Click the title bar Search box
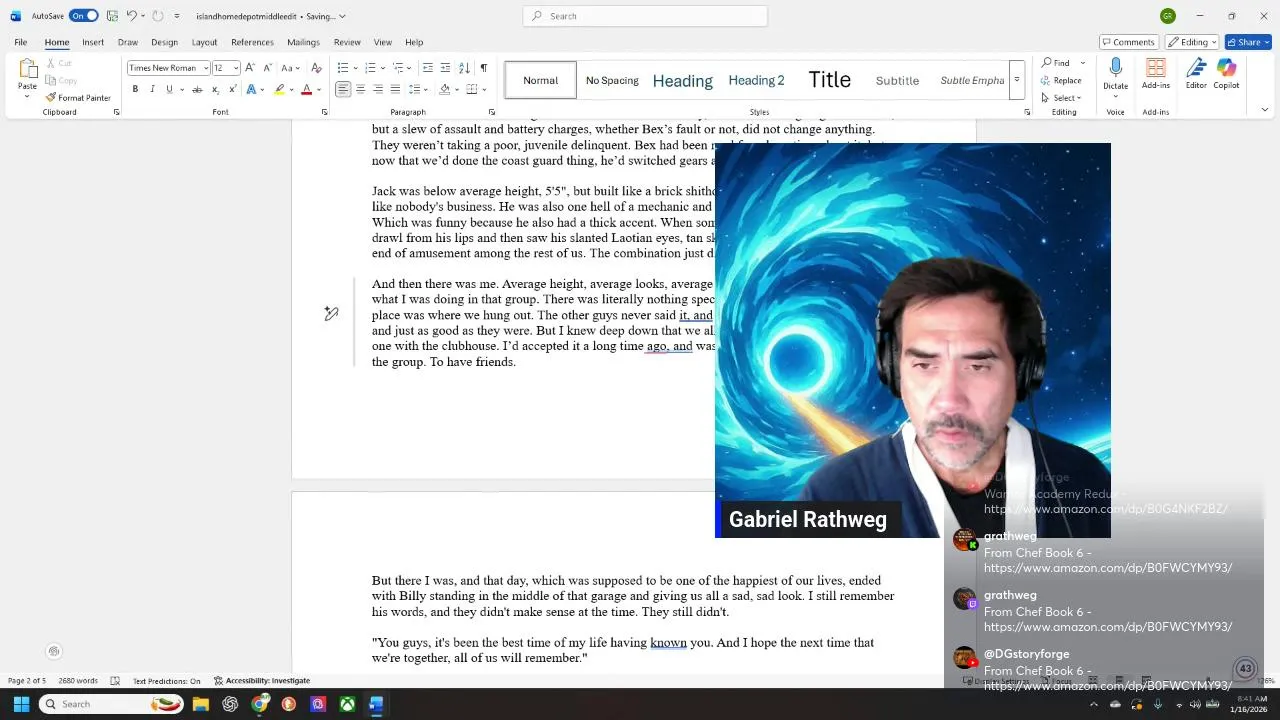This screenshot has height=720, width=1280. pos(645,16)
